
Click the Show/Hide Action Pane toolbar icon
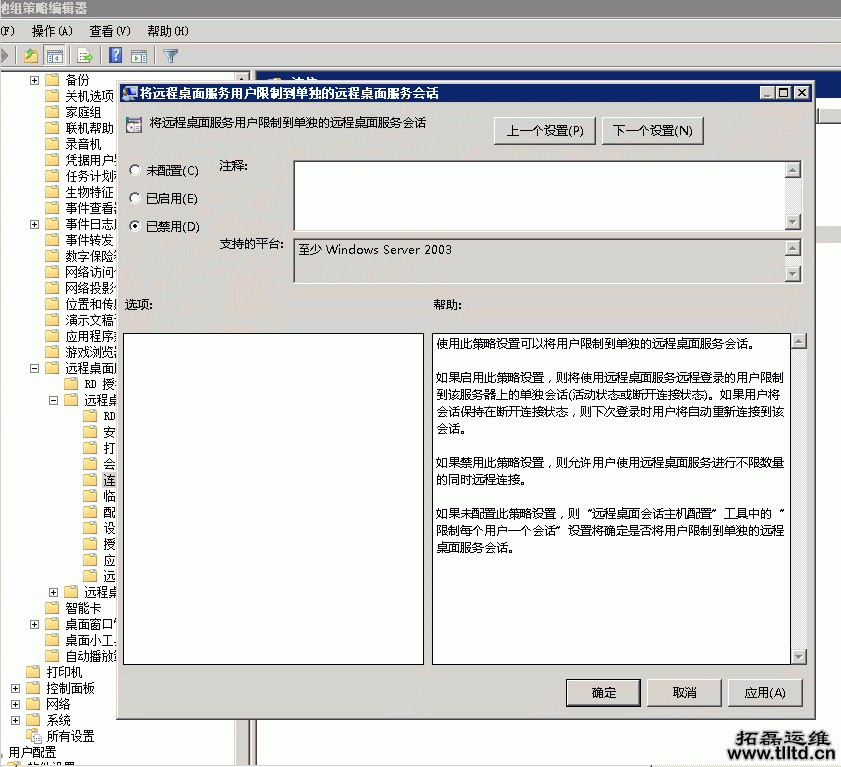point(138,55)
